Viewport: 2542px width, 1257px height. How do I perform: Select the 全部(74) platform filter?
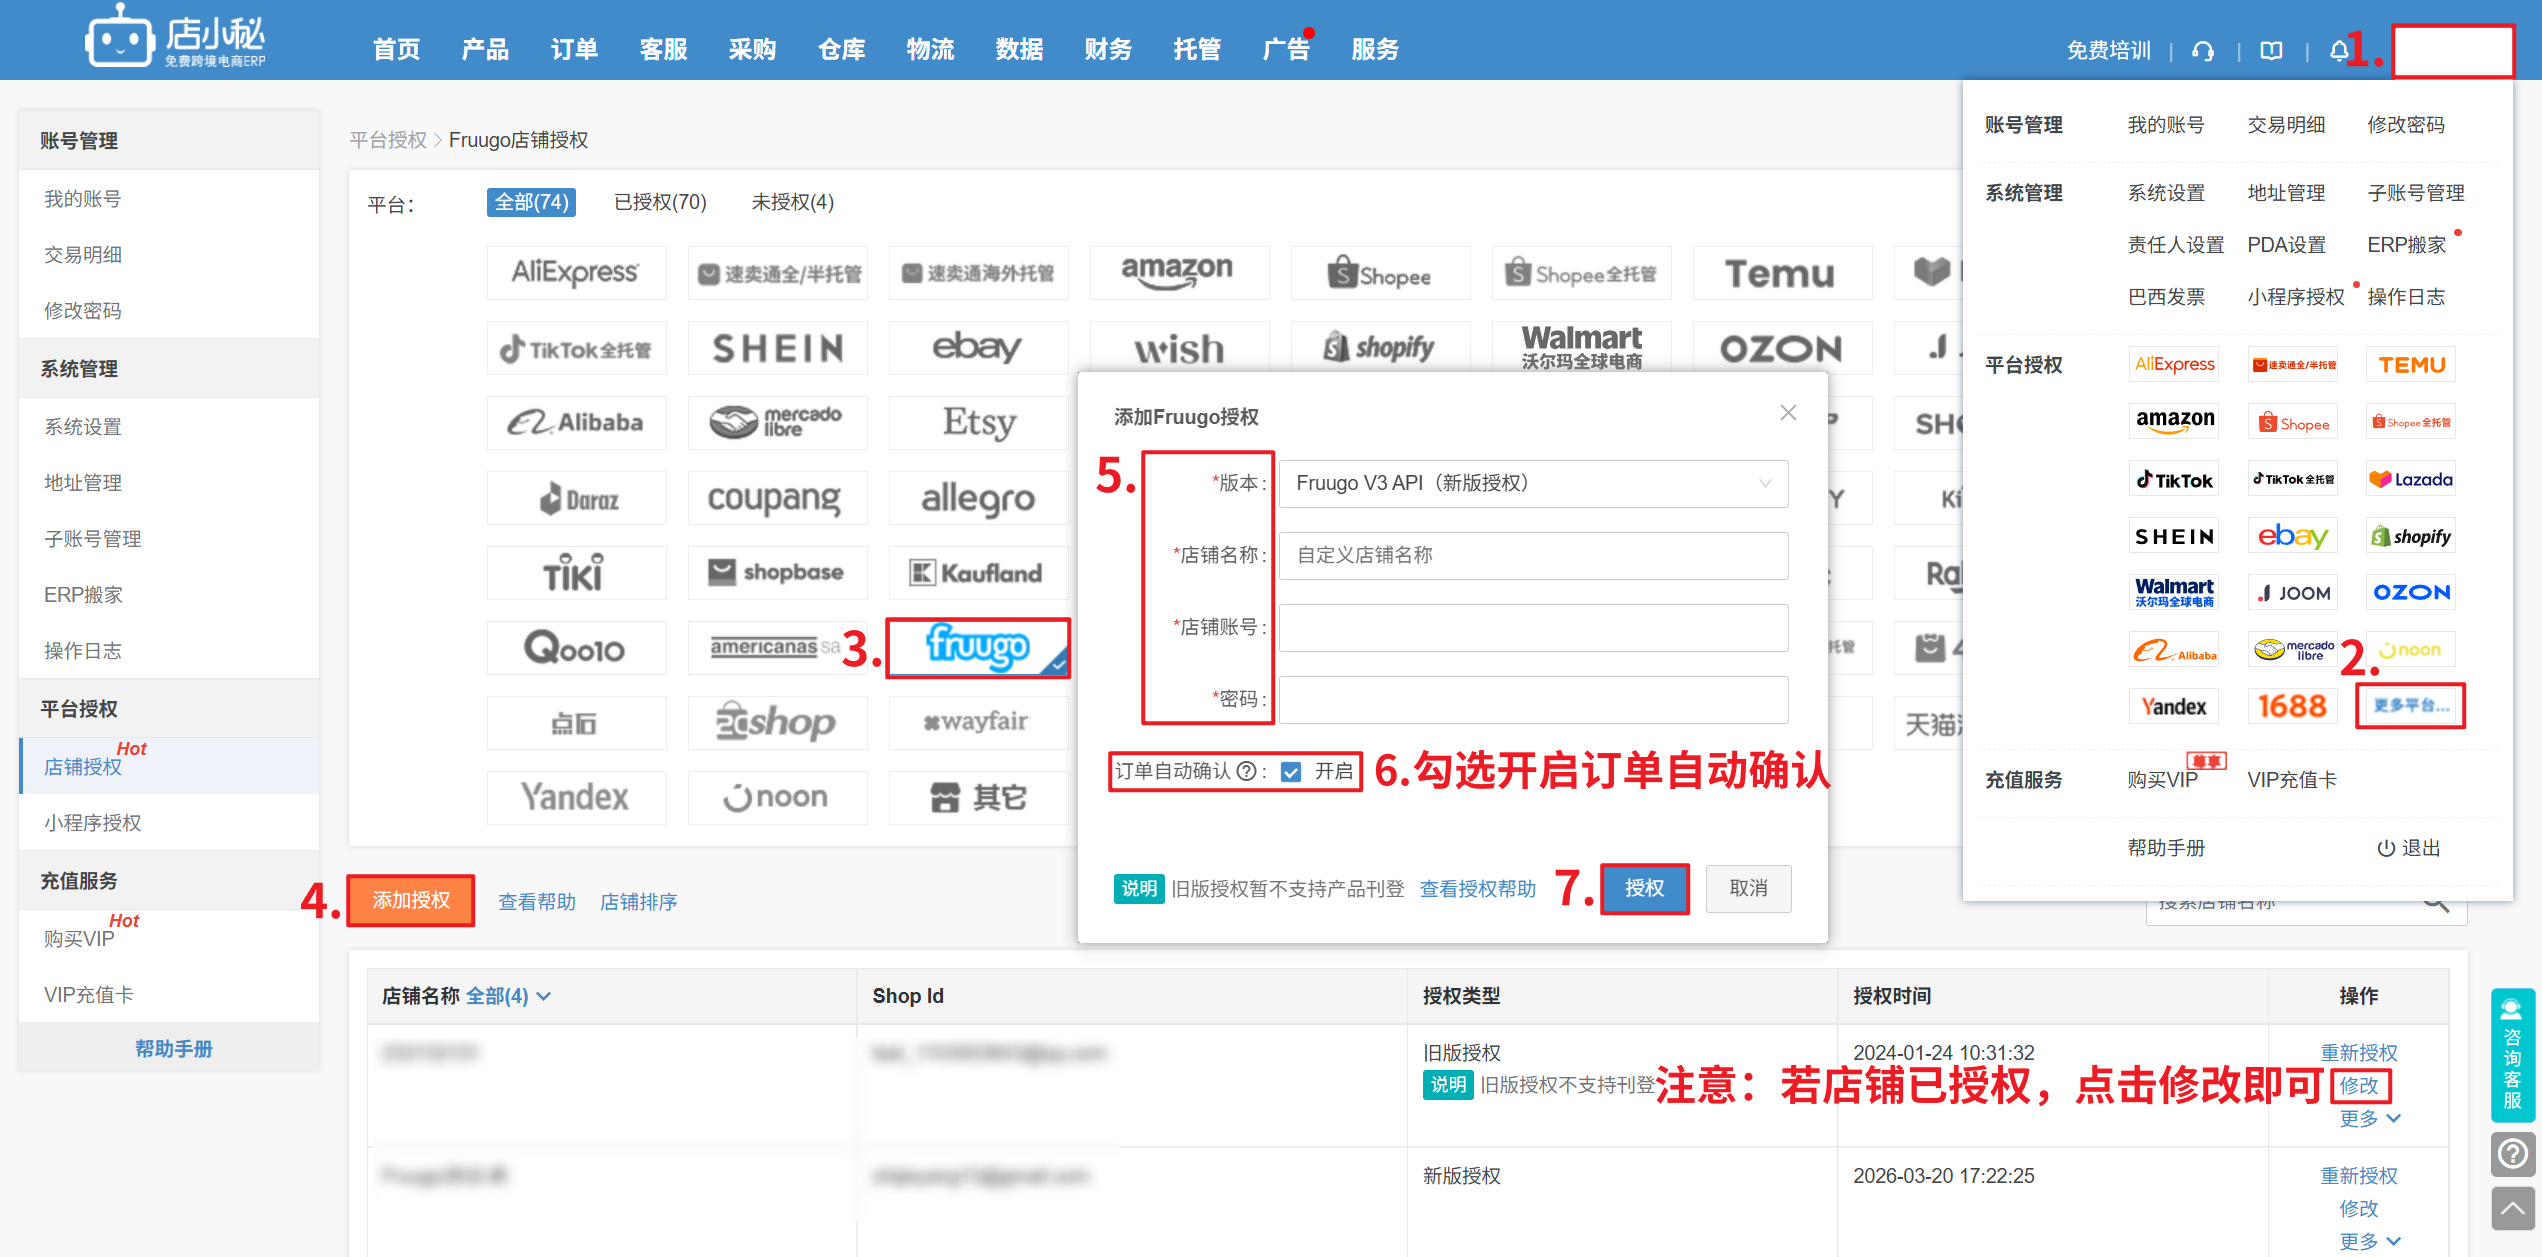pos(531,202)
